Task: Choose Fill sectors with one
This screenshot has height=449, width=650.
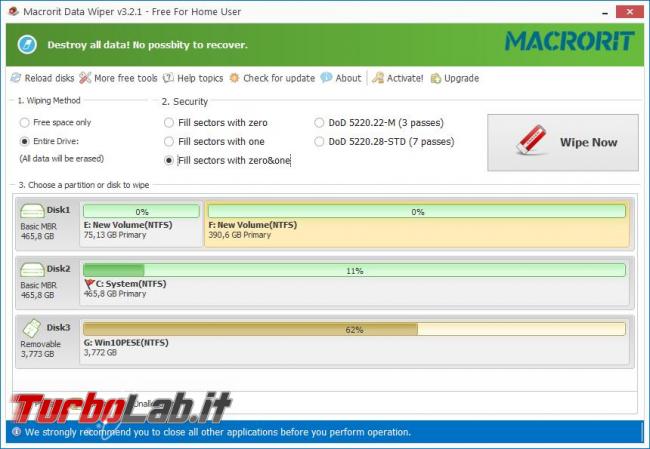Action: click(x=214, y=142)
